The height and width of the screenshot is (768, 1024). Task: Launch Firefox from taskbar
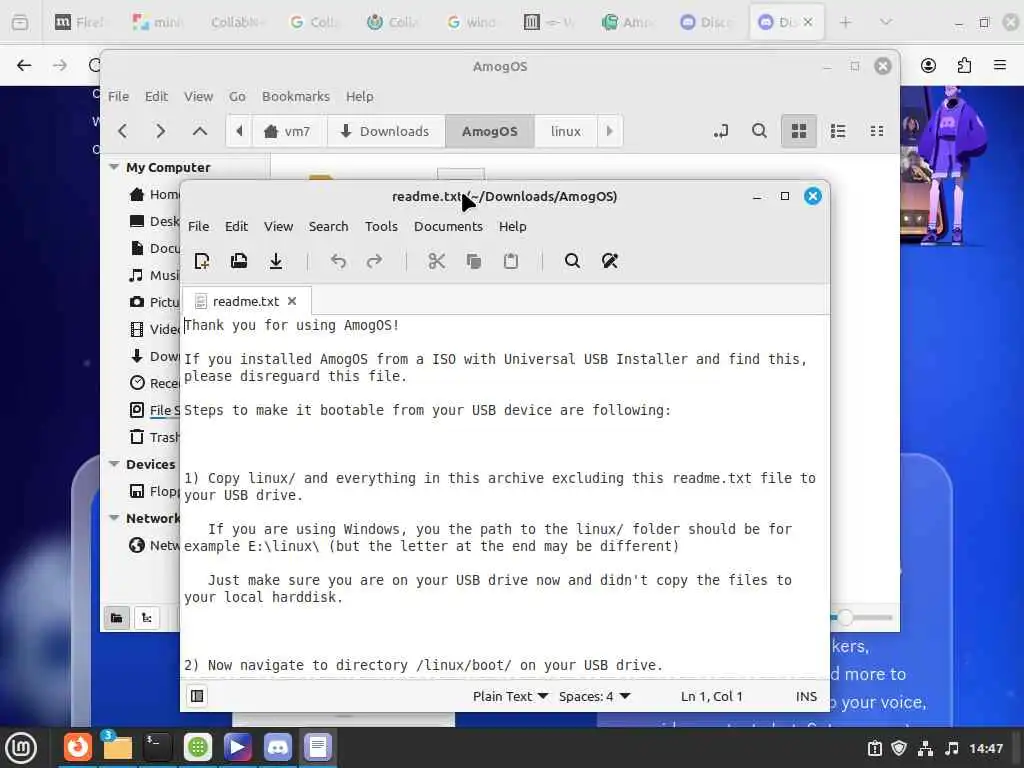[x=77, y=747]
